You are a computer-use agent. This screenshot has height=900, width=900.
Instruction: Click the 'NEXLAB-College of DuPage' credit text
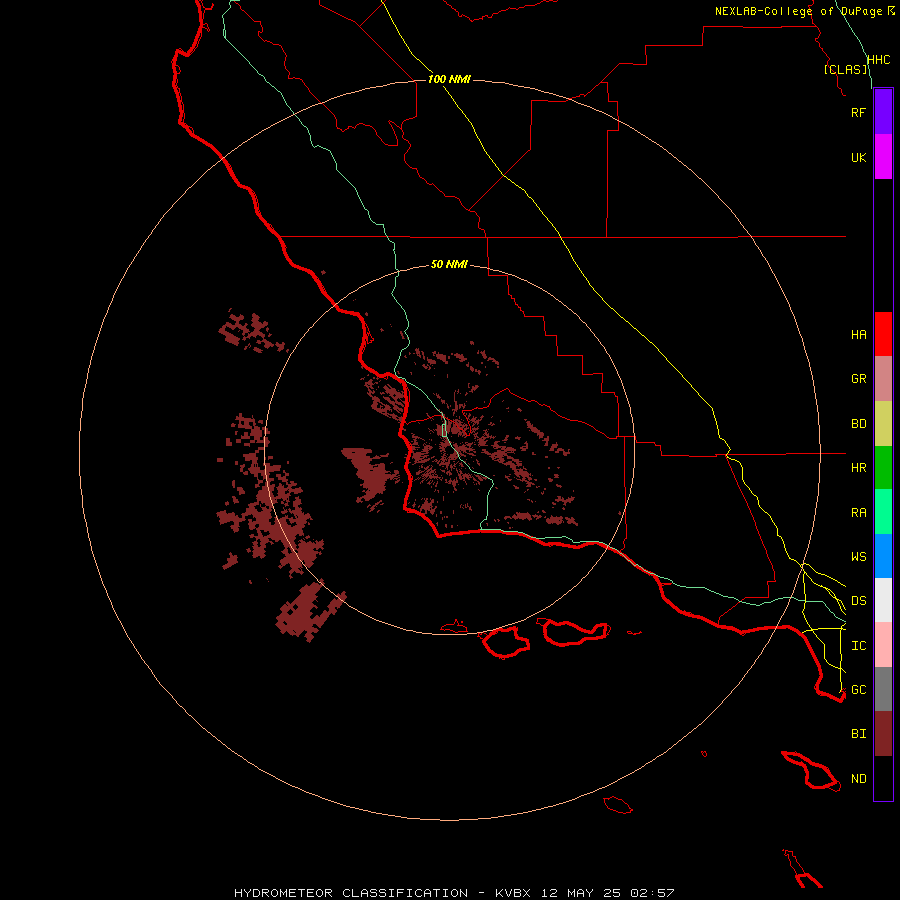tap(798, 11)
